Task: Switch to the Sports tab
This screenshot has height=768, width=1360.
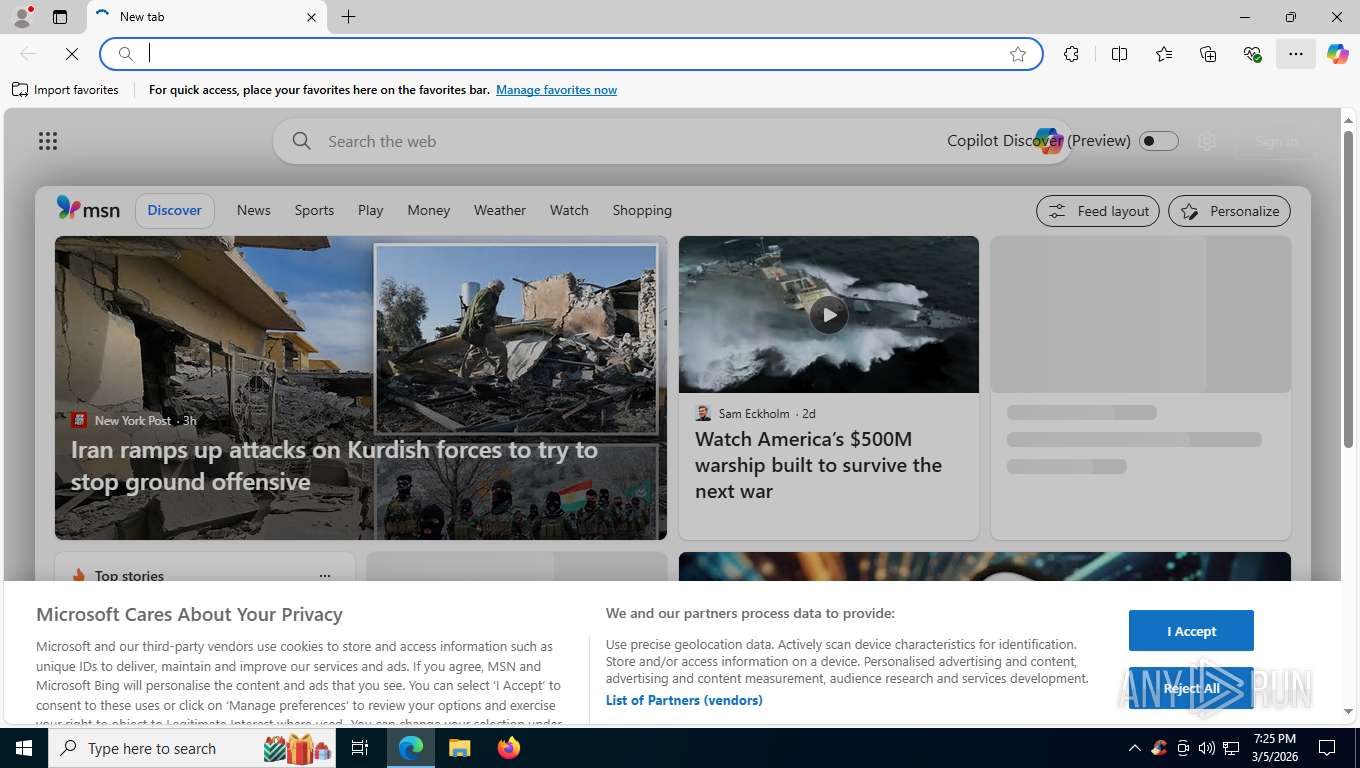Action: pos(314,210)
